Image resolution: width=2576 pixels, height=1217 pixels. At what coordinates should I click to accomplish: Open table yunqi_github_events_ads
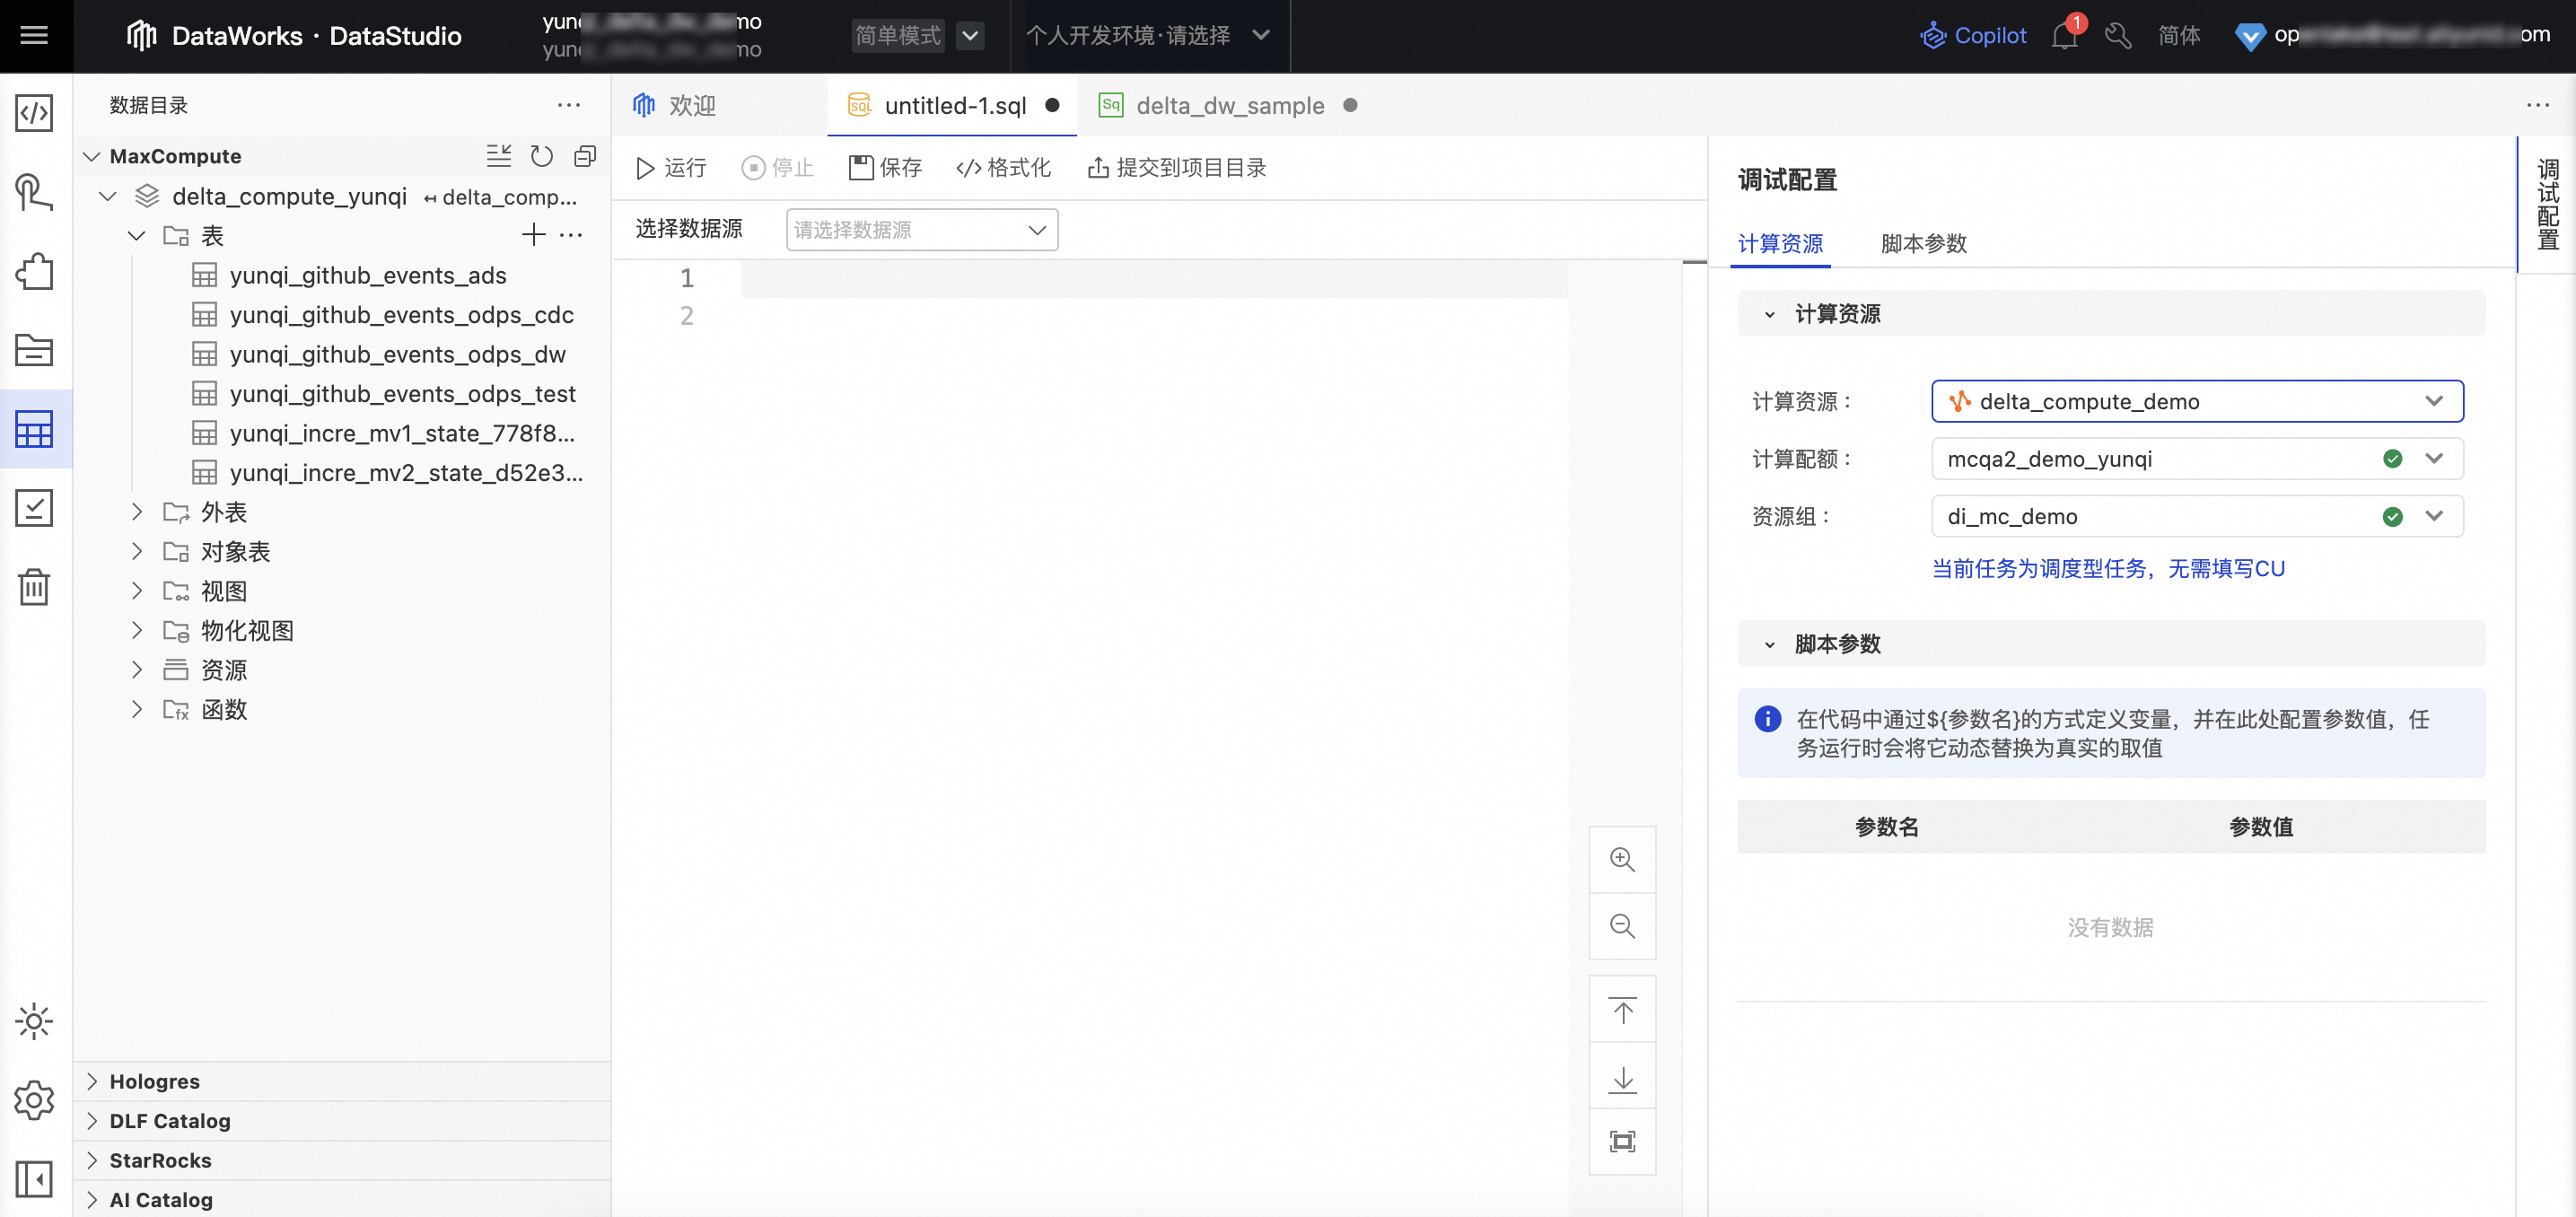(368, 275)
